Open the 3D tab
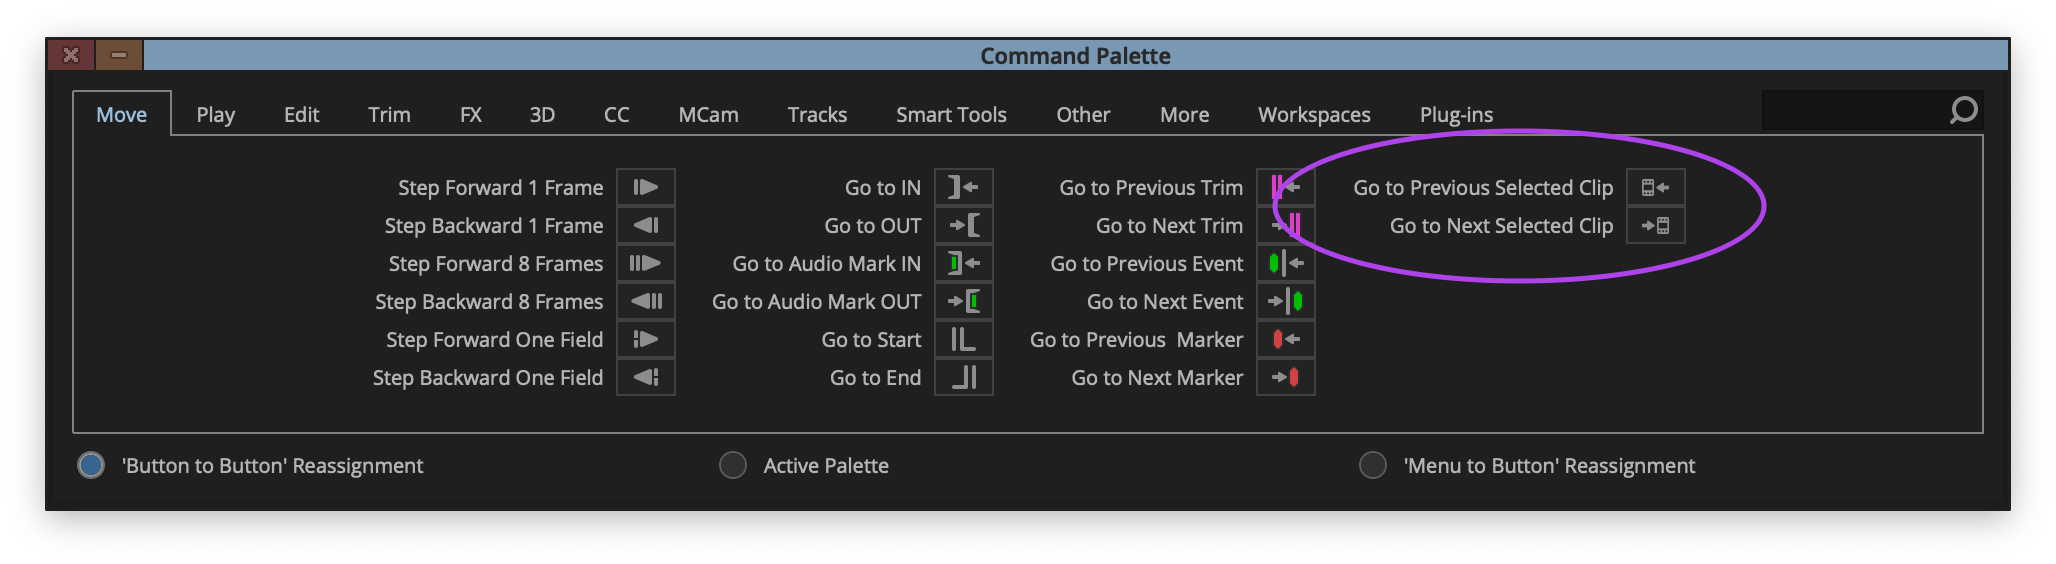The image size is (2056, 564). pos(542,114)
